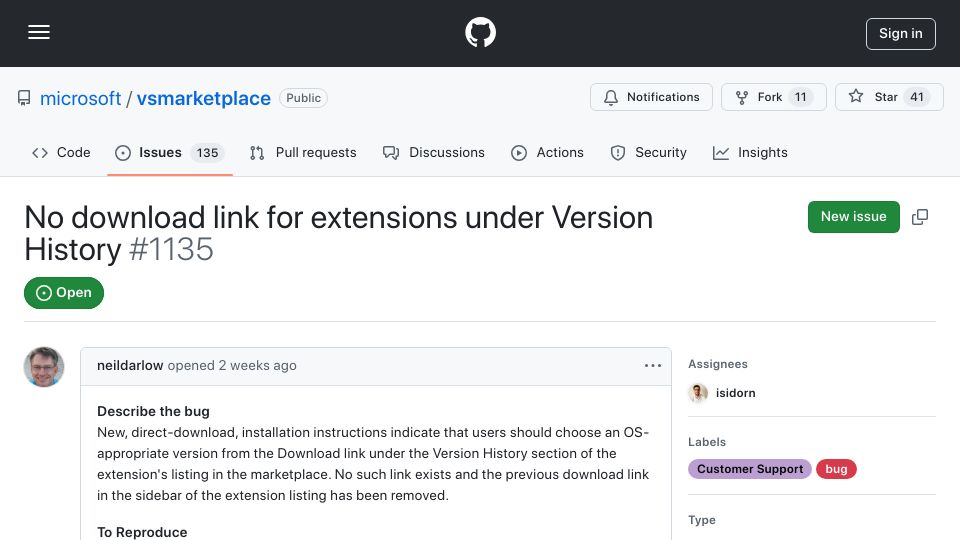Click the star count 41
Screen dimensions: 960x540
[917, 97]
